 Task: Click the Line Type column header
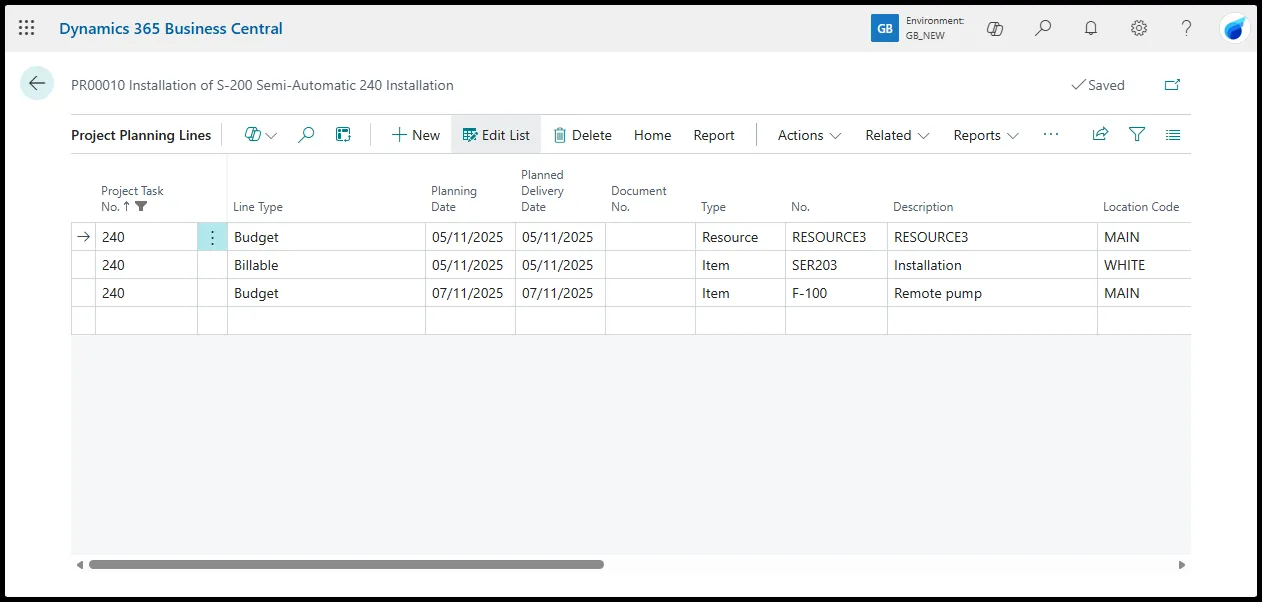point(258,207)
